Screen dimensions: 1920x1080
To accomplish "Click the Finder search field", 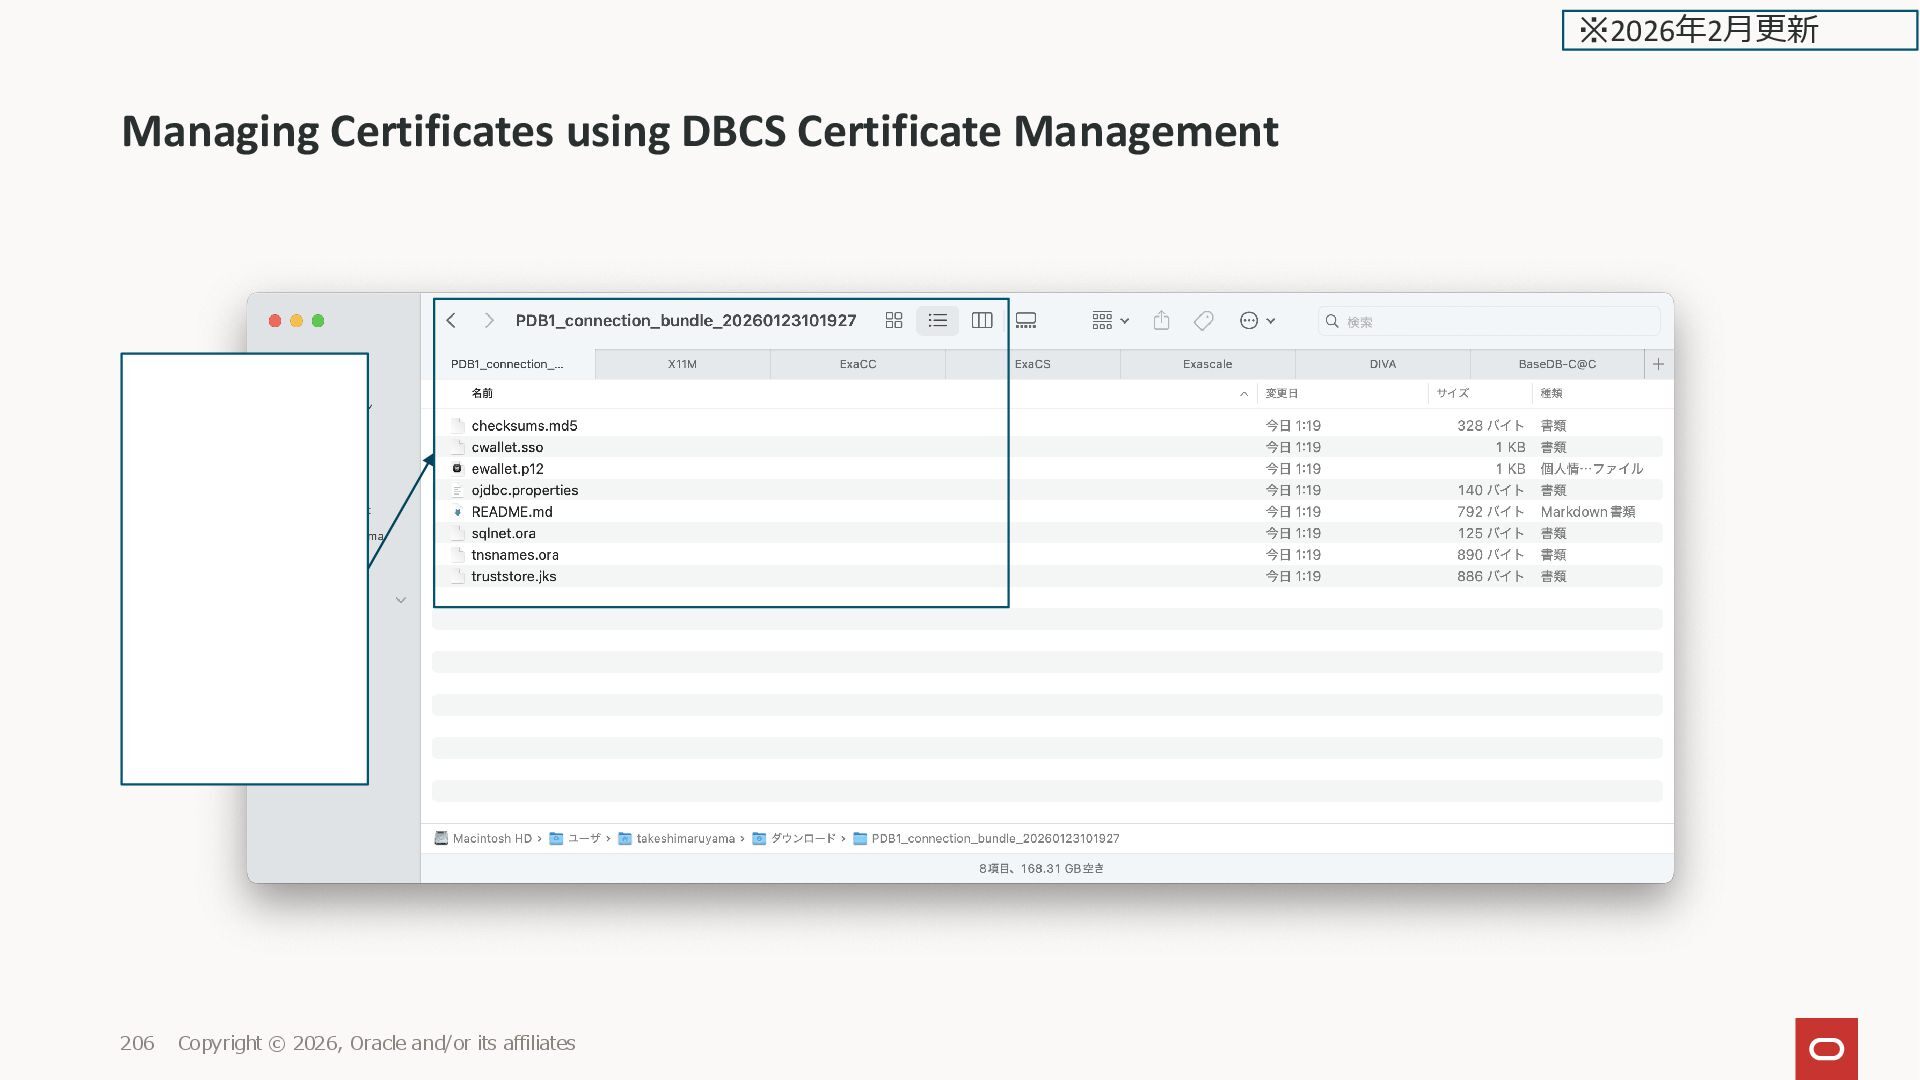I will point(1490,321).
